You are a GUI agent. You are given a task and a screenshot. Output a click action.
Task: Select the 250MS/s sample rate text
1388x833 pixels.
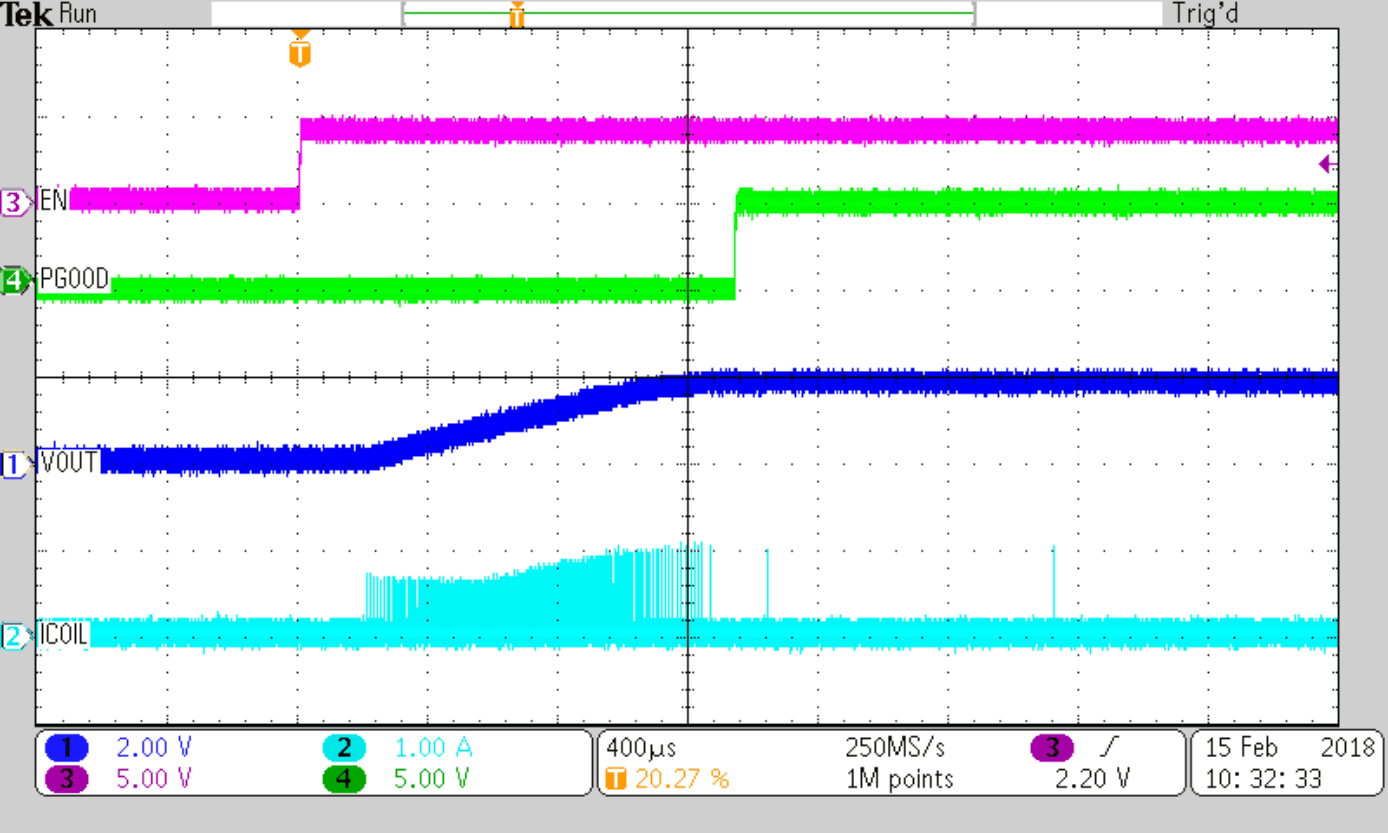pos(896,747)
